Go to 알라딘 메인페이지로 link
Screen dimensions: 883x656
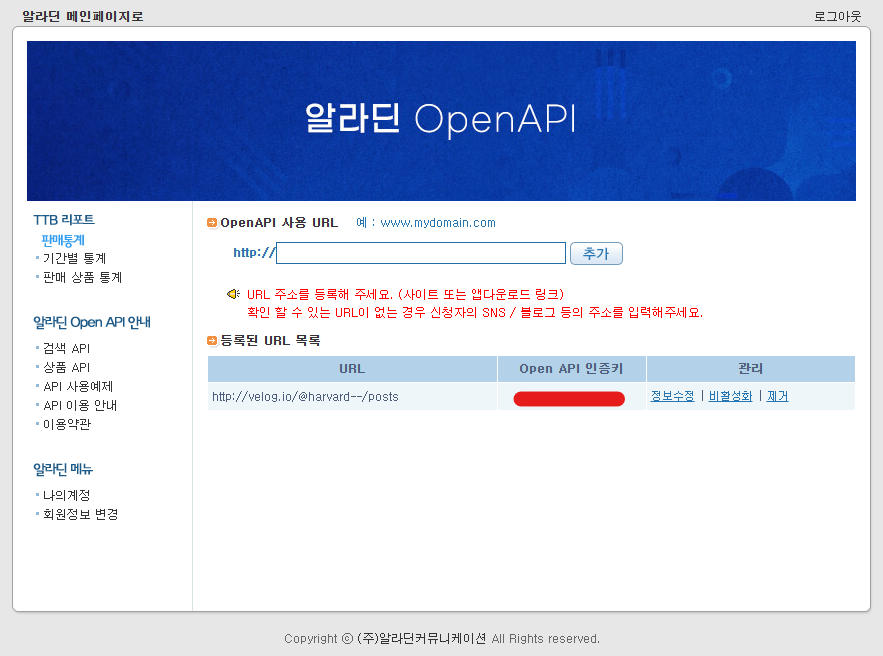[83, 16]
